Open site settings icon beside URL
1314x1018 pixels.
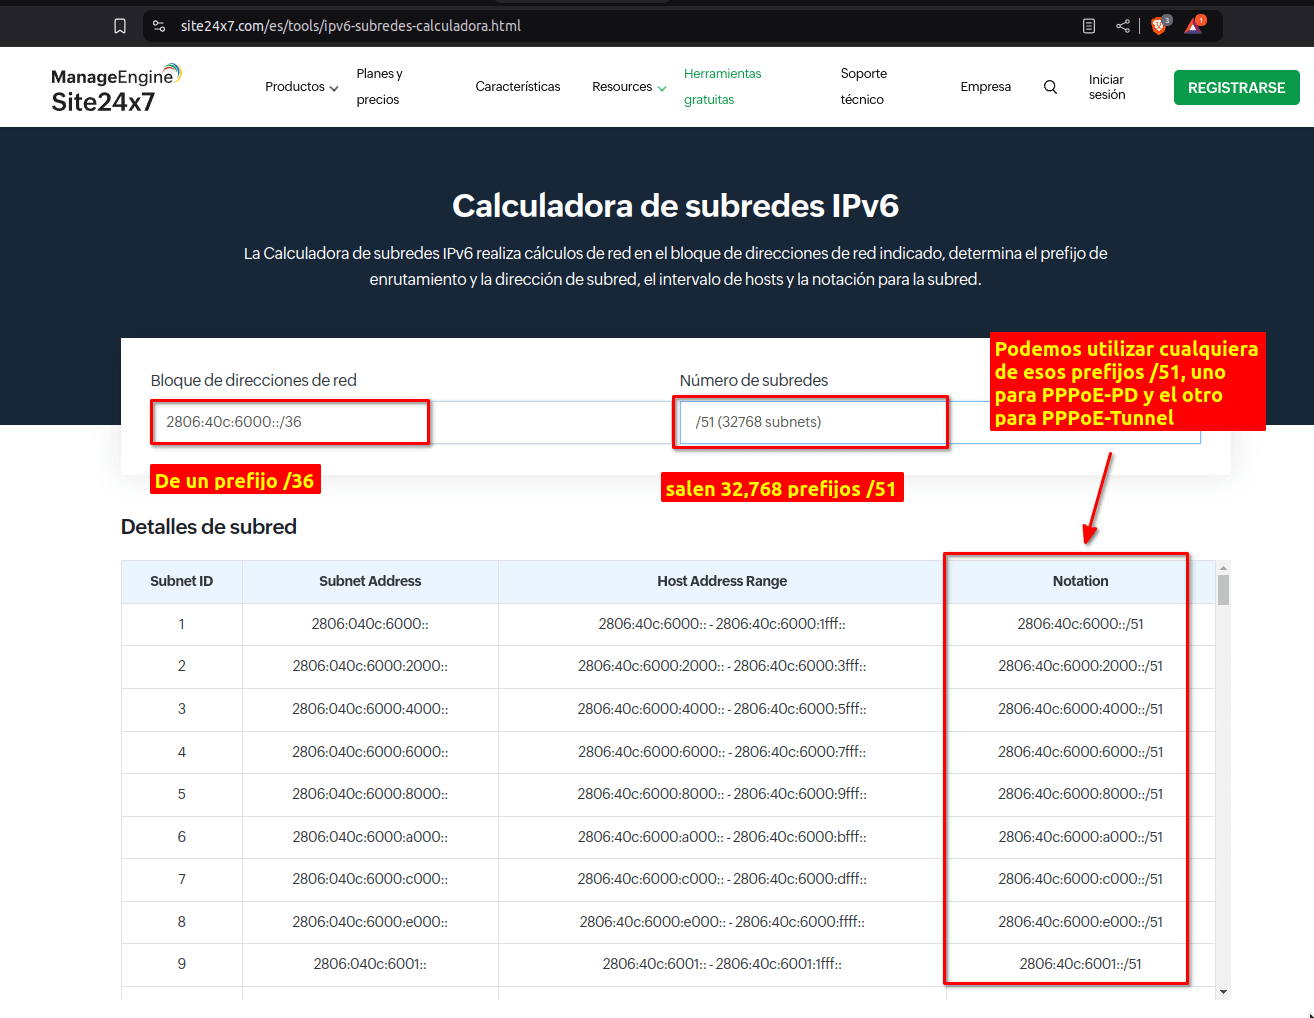click(159, 26)
